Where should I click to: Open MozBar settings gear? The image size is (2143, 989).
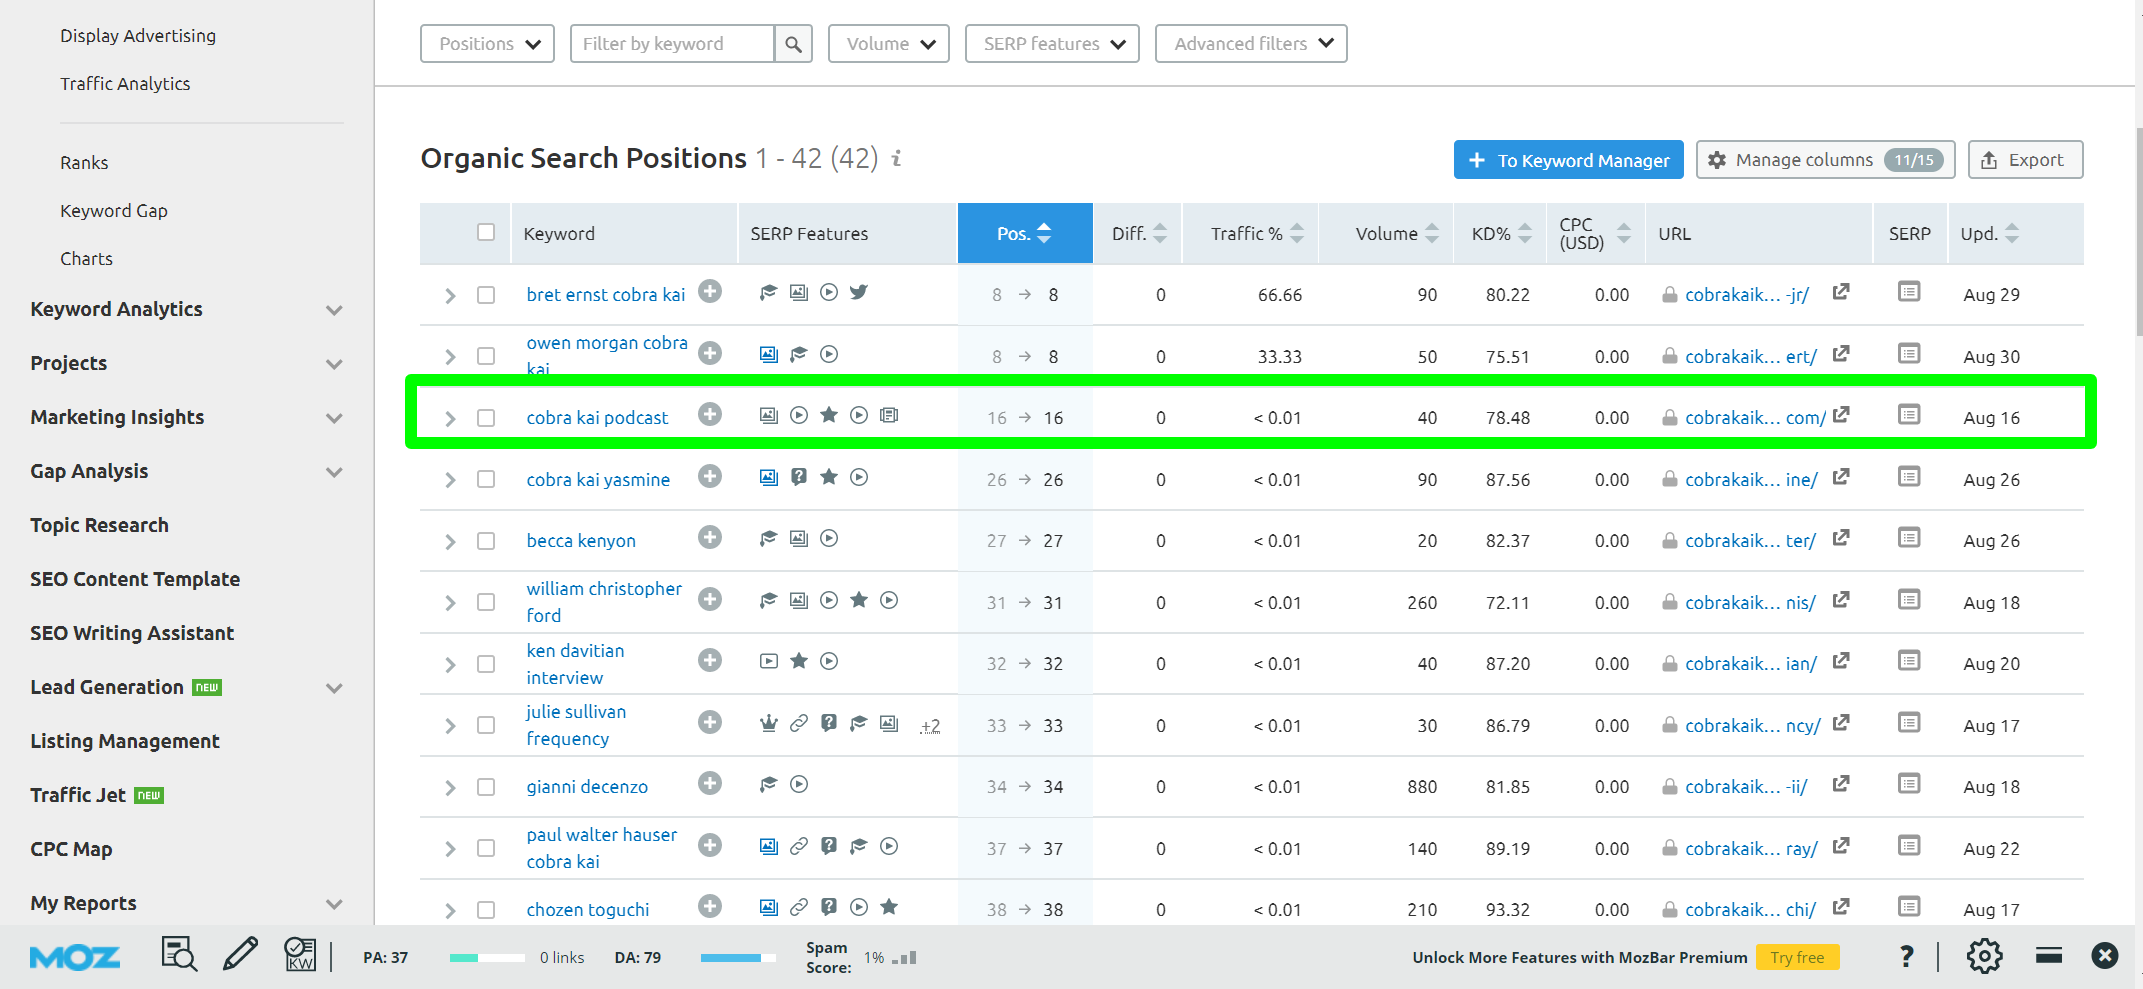[x=1985, y=956]
